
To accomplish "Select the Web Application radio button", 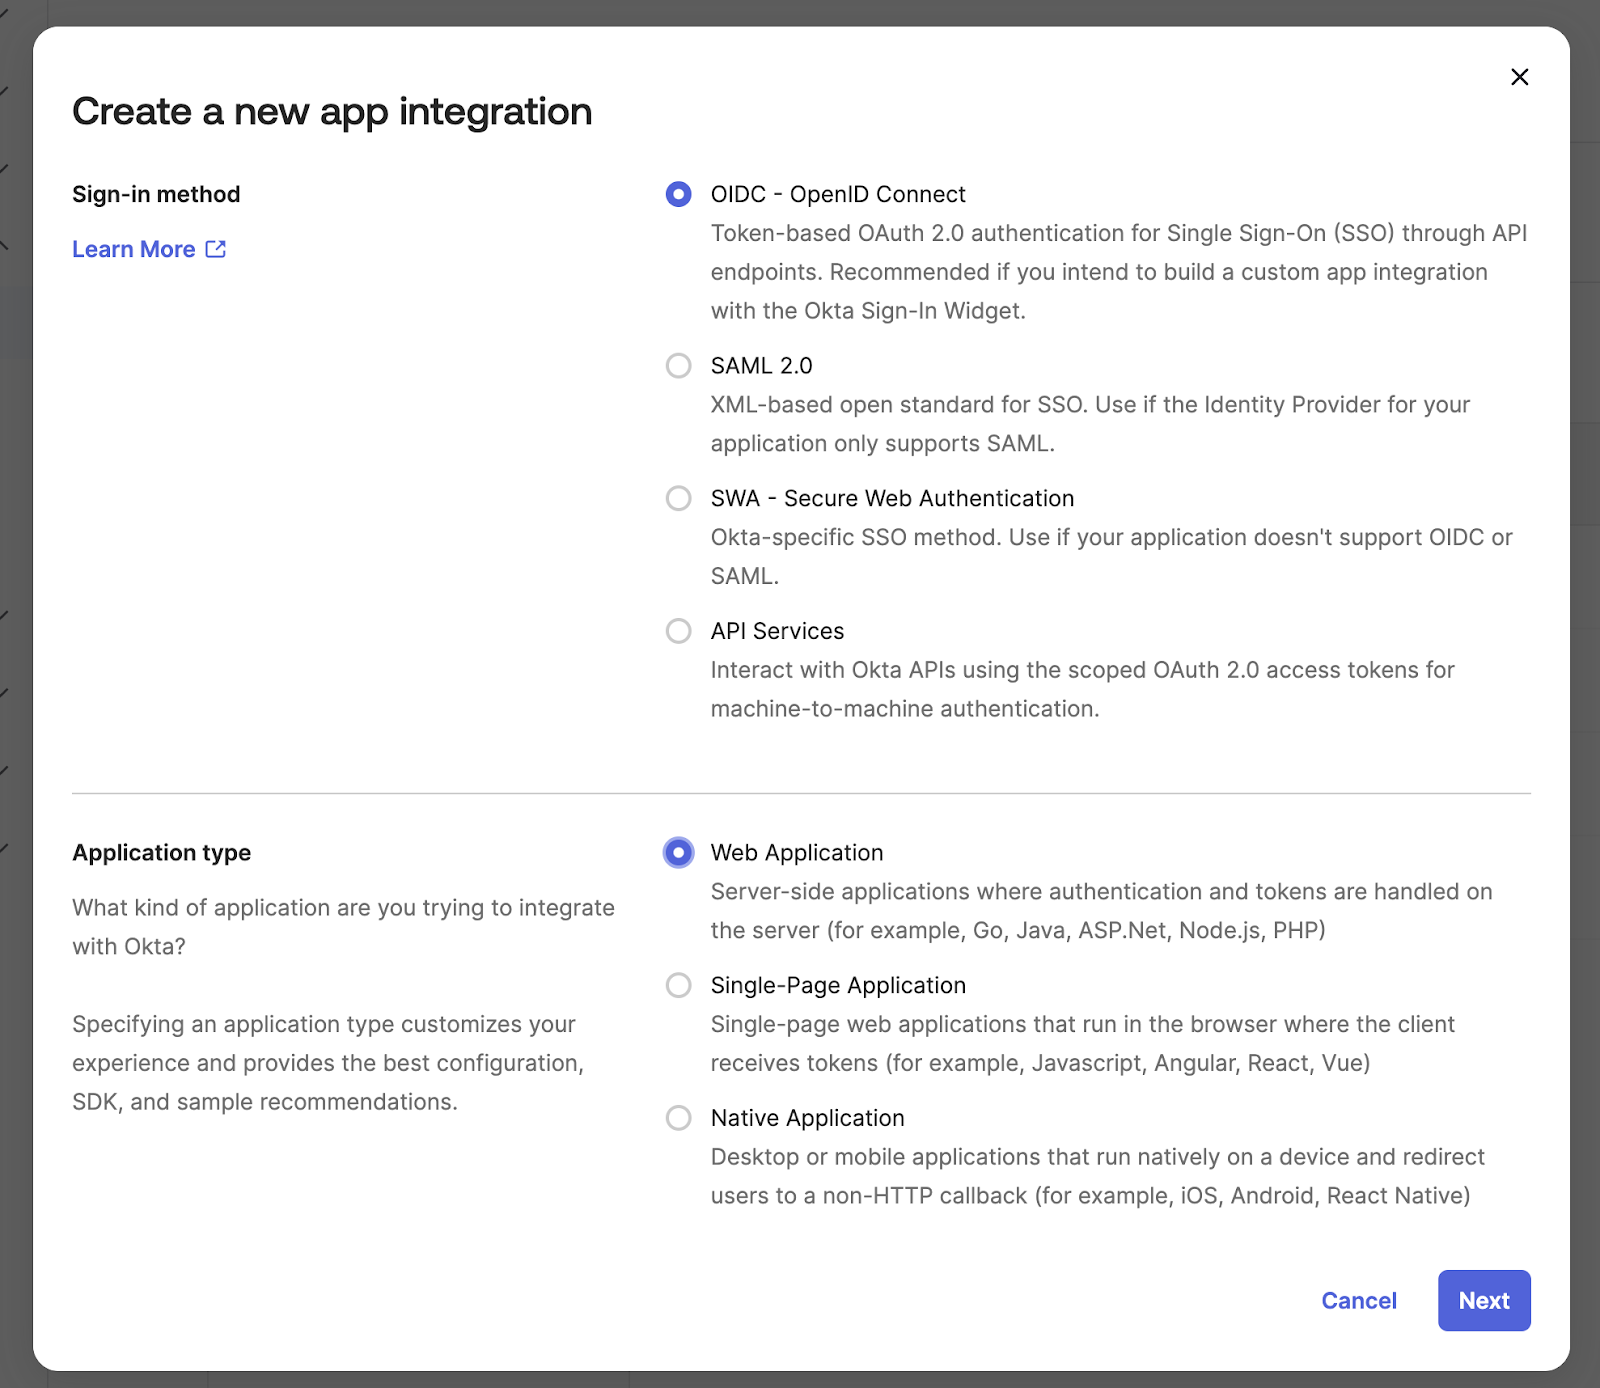I will coord(678,853).
